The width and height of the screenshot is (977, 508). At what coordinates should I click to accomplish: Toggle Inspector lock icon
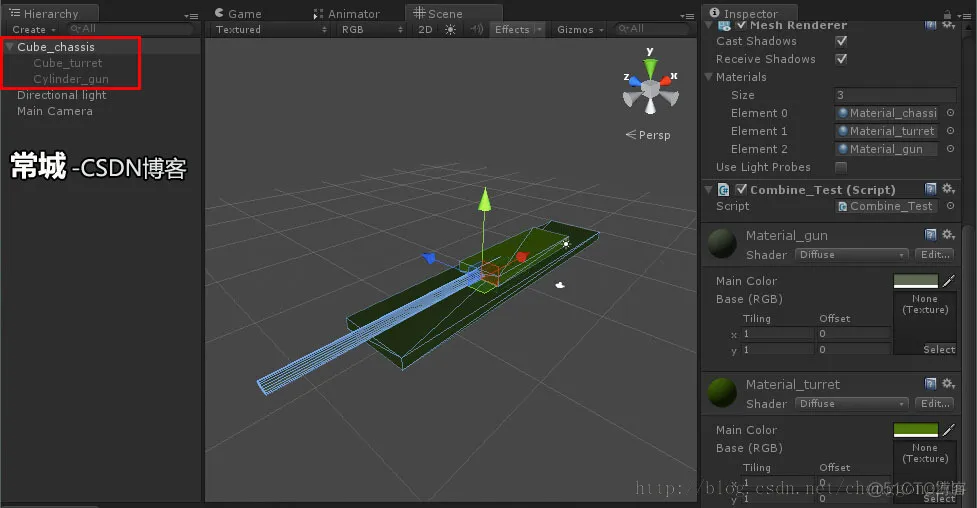[947, 14]
